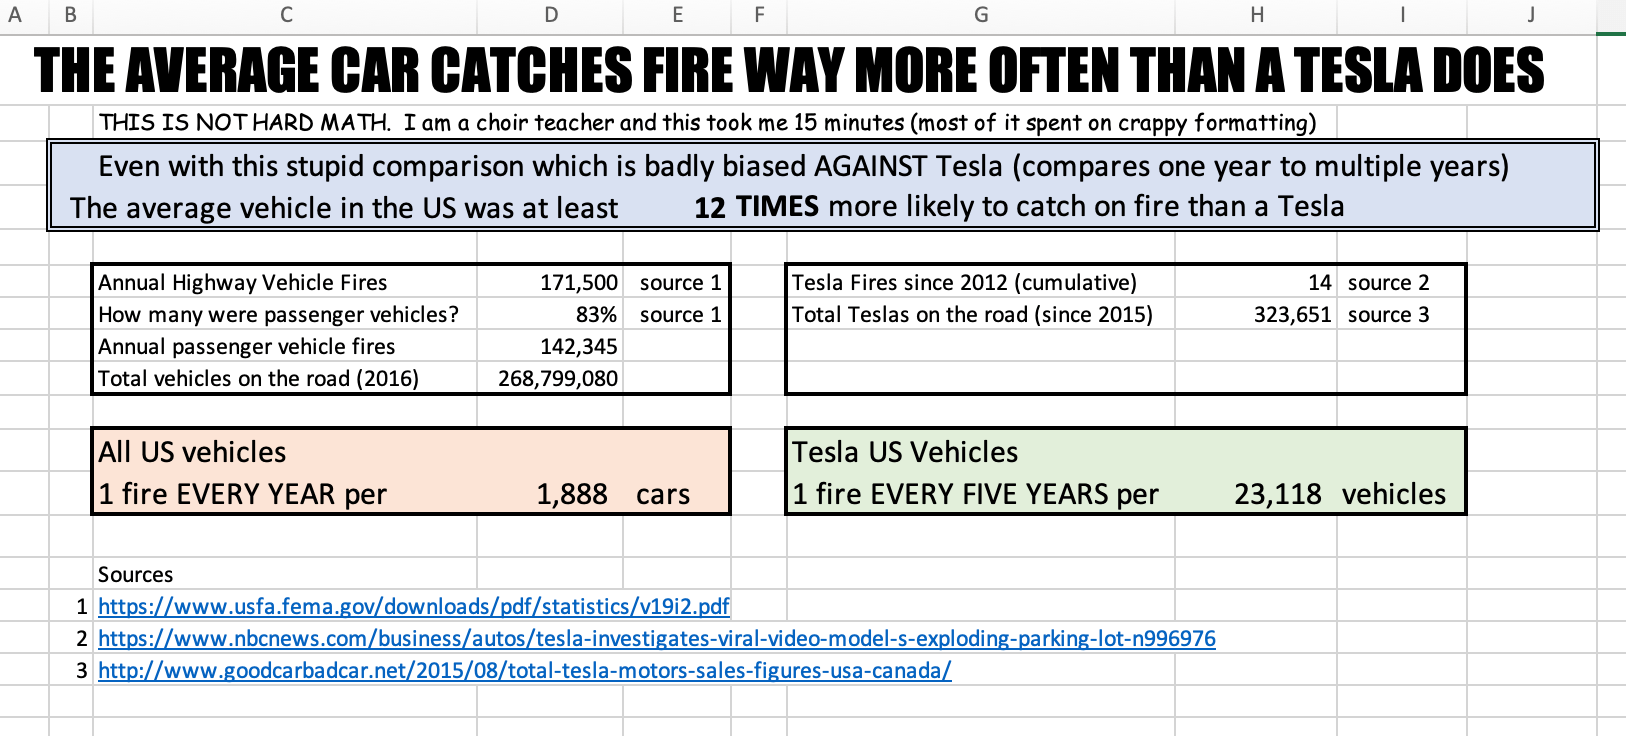Open the NBC News Tesla parking lot article link
Screen dimensions: 1626x736
pyautogui.click(x=655, y=638)
